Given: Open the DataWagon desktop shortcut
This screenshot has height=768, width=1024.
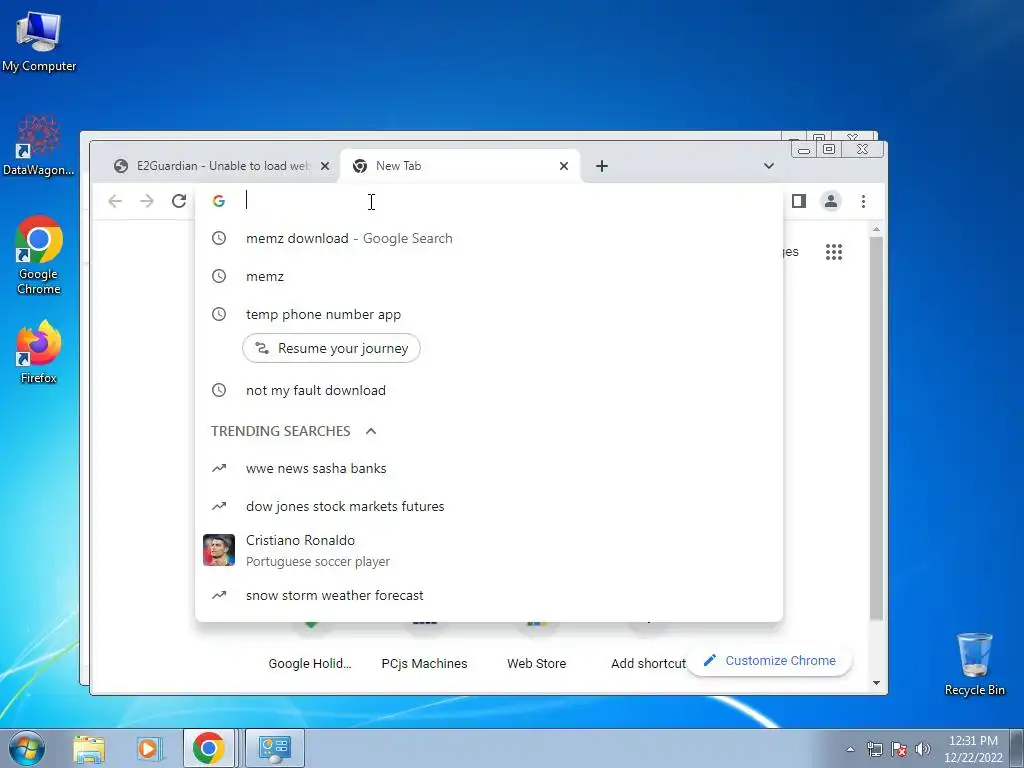Looking at the screenshot, I should 39,146.
